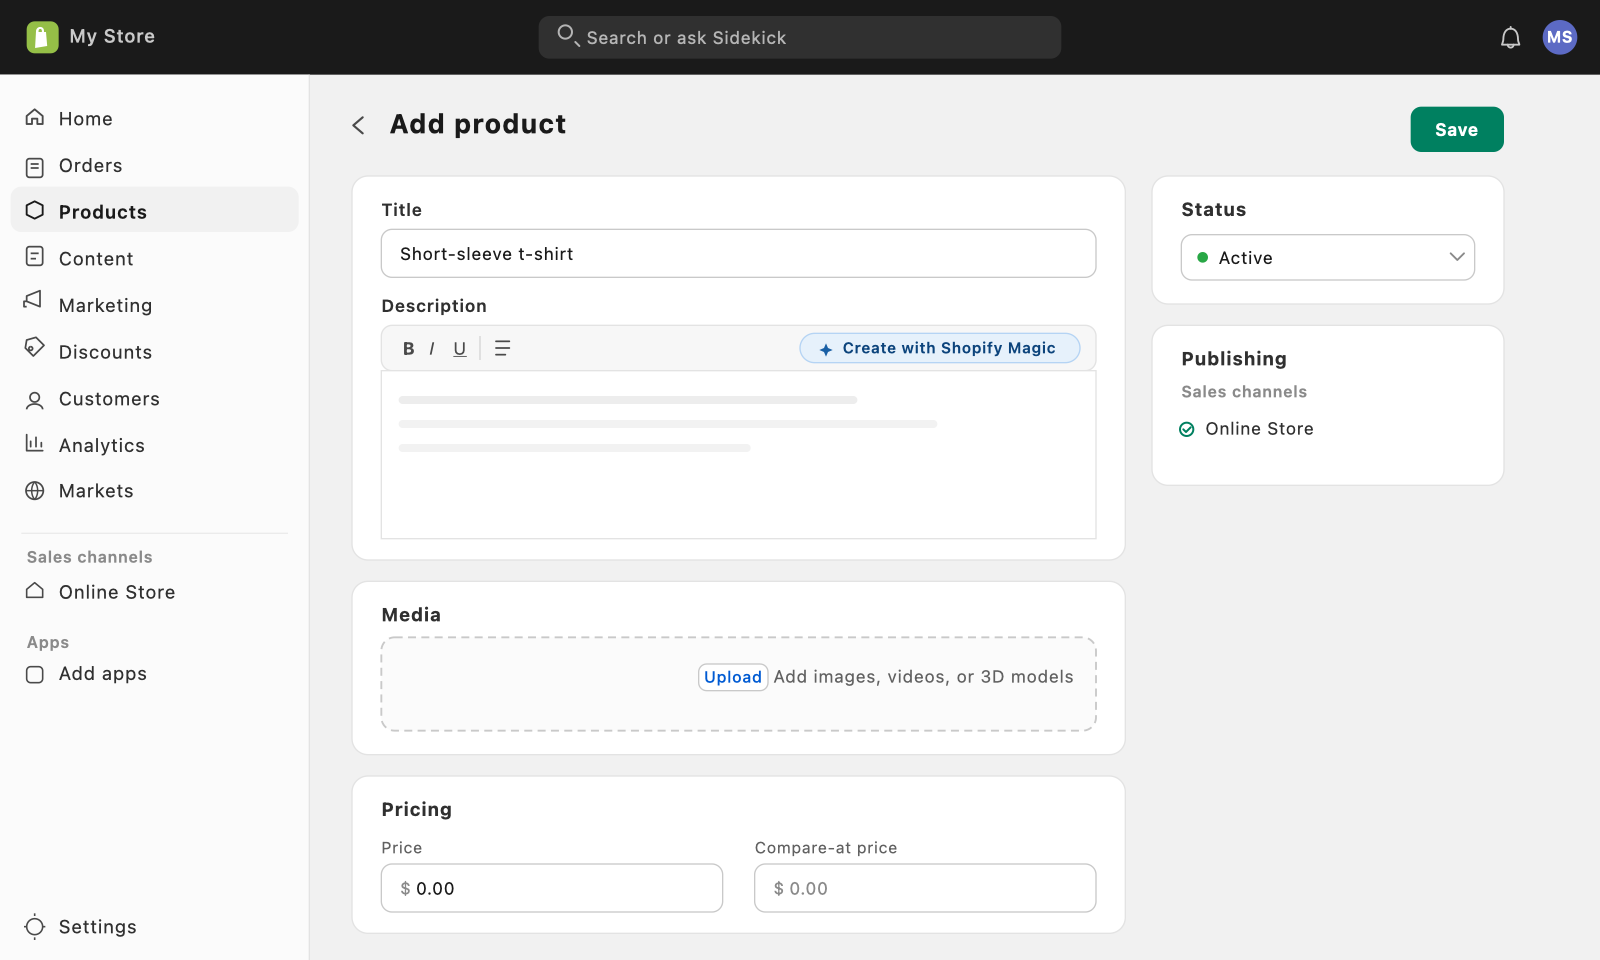The height and width of the screenshot is (960, 1600).
Task: Click the Markets globe icon
Action: [35, 491]
